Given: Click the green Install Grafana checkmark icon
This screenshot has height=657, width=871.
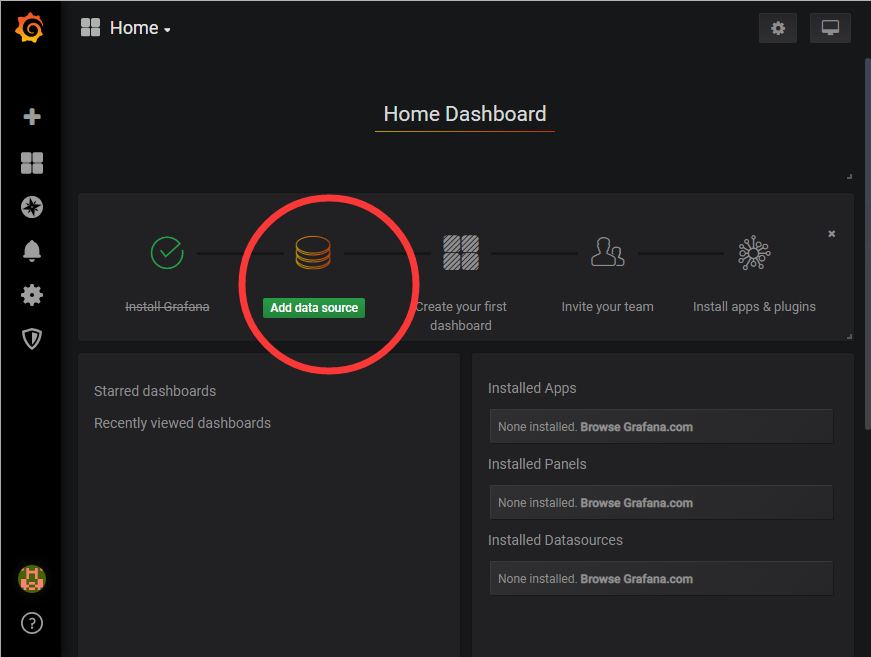Looking at the screenshot, I should pos(167,253).
